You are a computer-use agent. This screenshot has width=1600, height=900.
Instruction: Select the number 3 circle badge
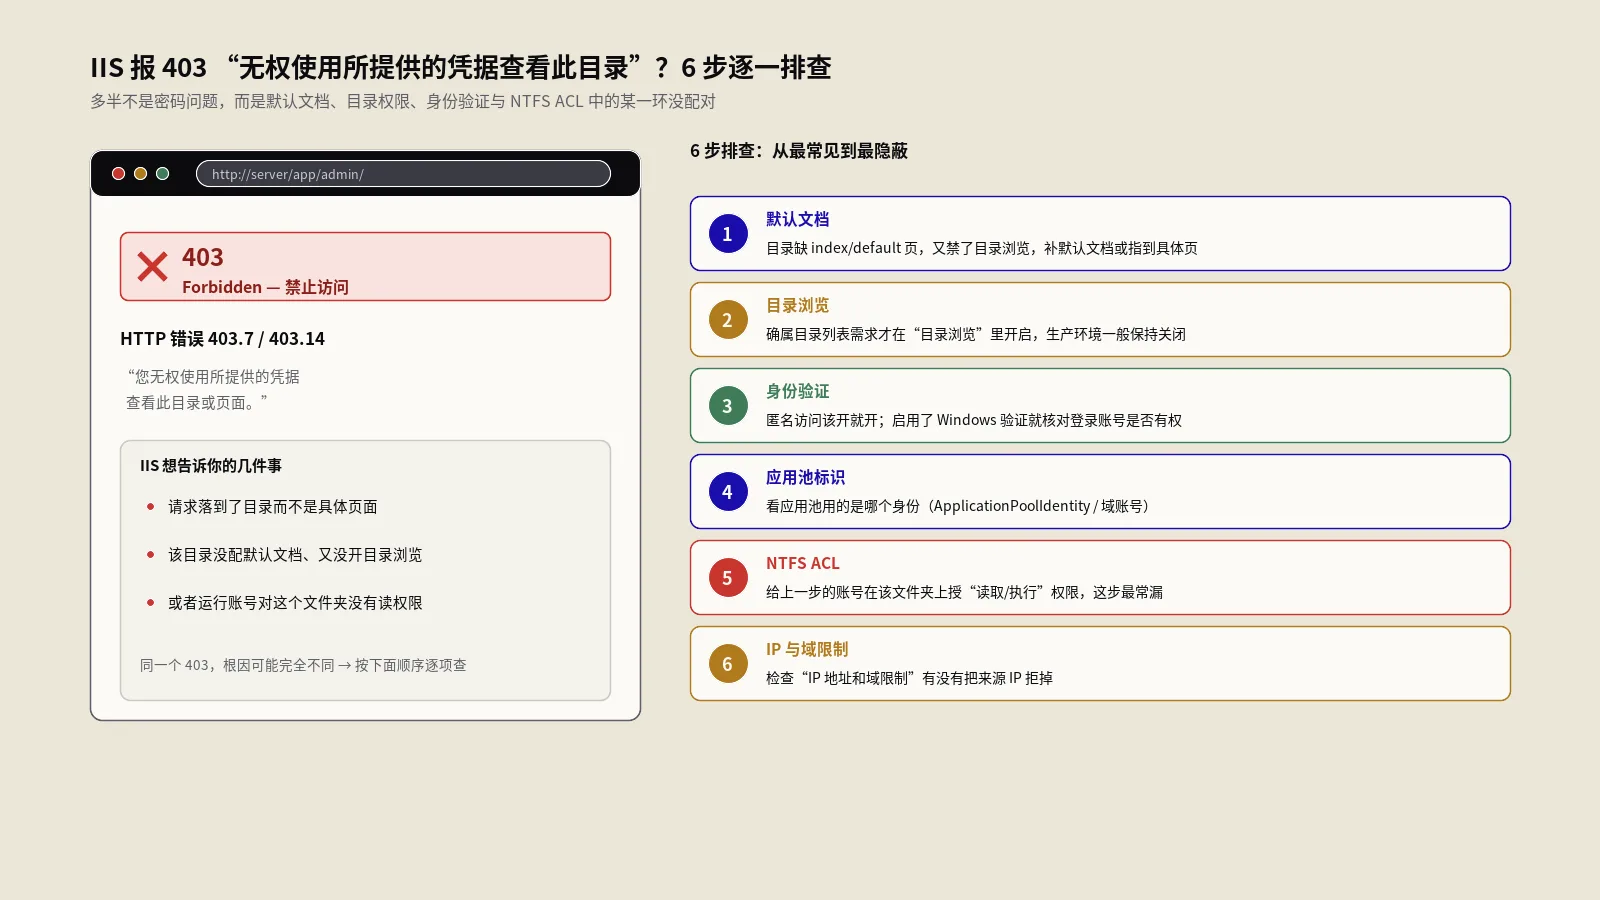click(x=728, y=406)
